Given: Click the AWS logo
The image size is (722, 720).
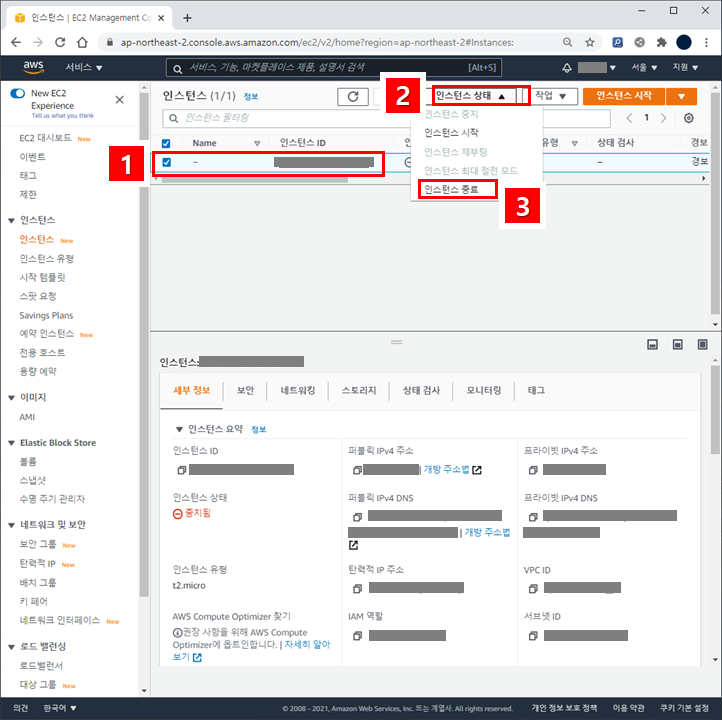Looking at the screenshot, I should point(33,67).
